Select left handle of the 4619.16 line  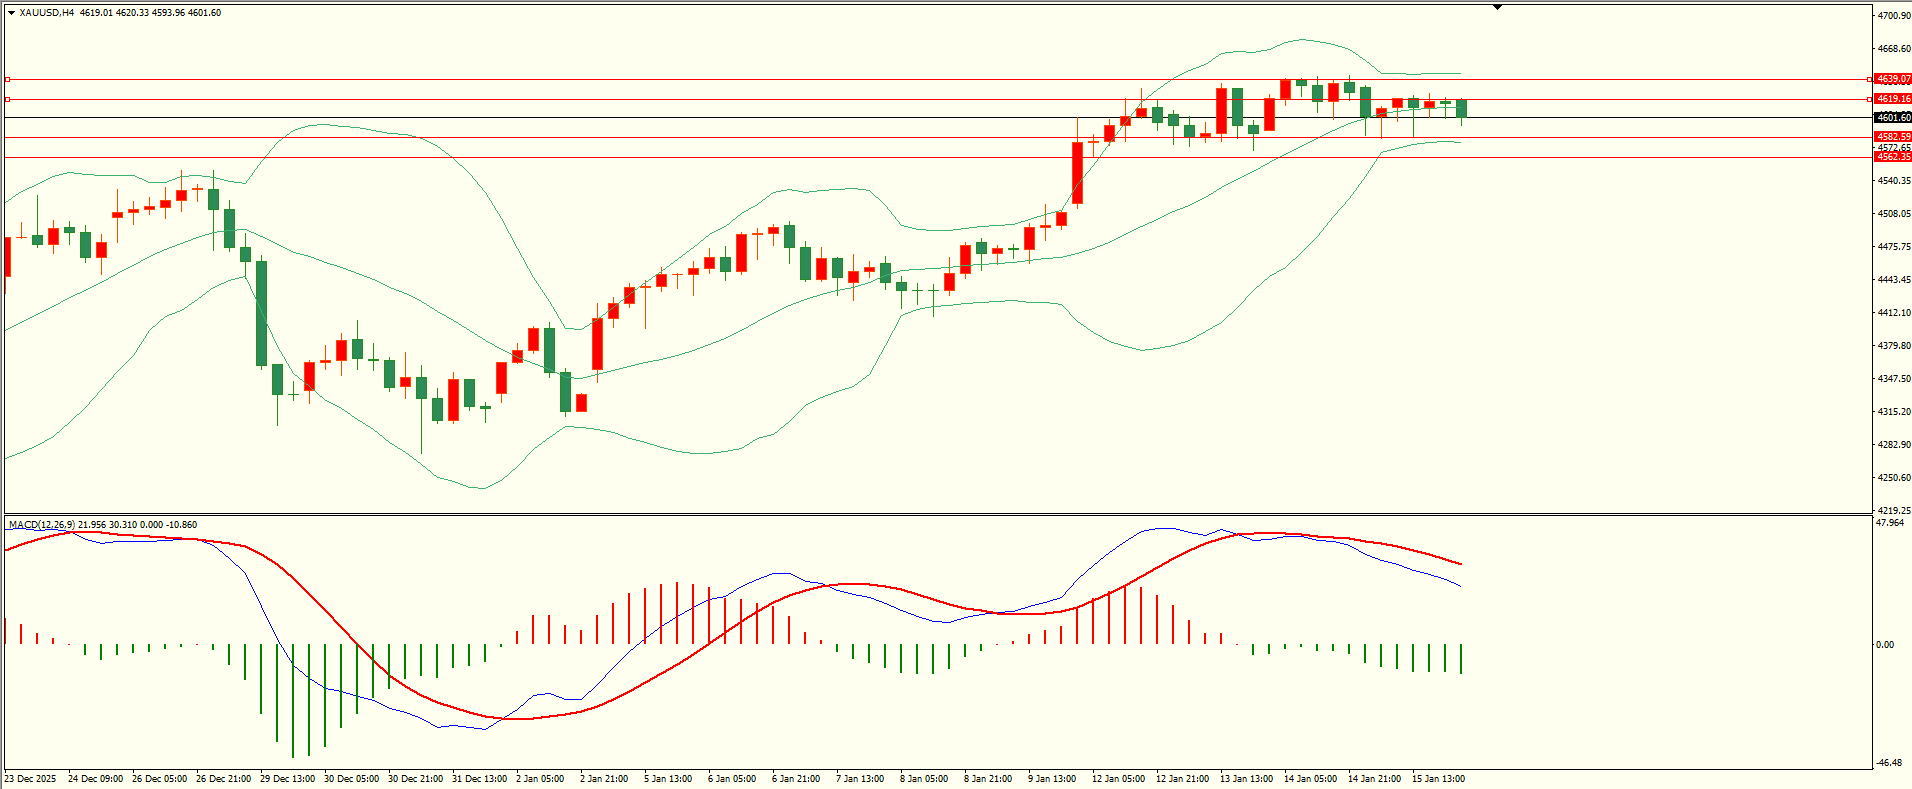[x=7, y=99]
